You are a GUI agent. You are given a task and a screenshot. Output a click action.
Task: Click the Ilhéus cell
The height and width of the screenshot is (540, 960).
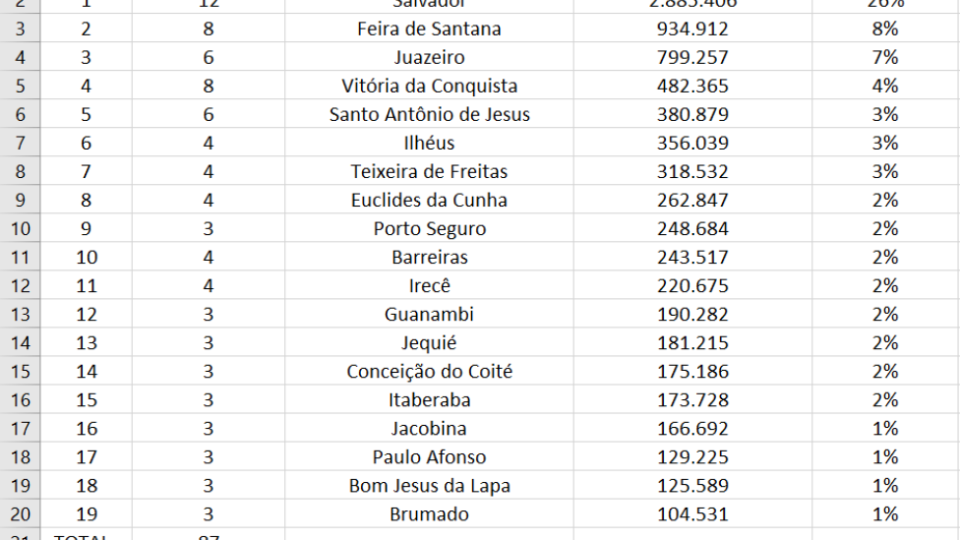(x=429, y=143)
